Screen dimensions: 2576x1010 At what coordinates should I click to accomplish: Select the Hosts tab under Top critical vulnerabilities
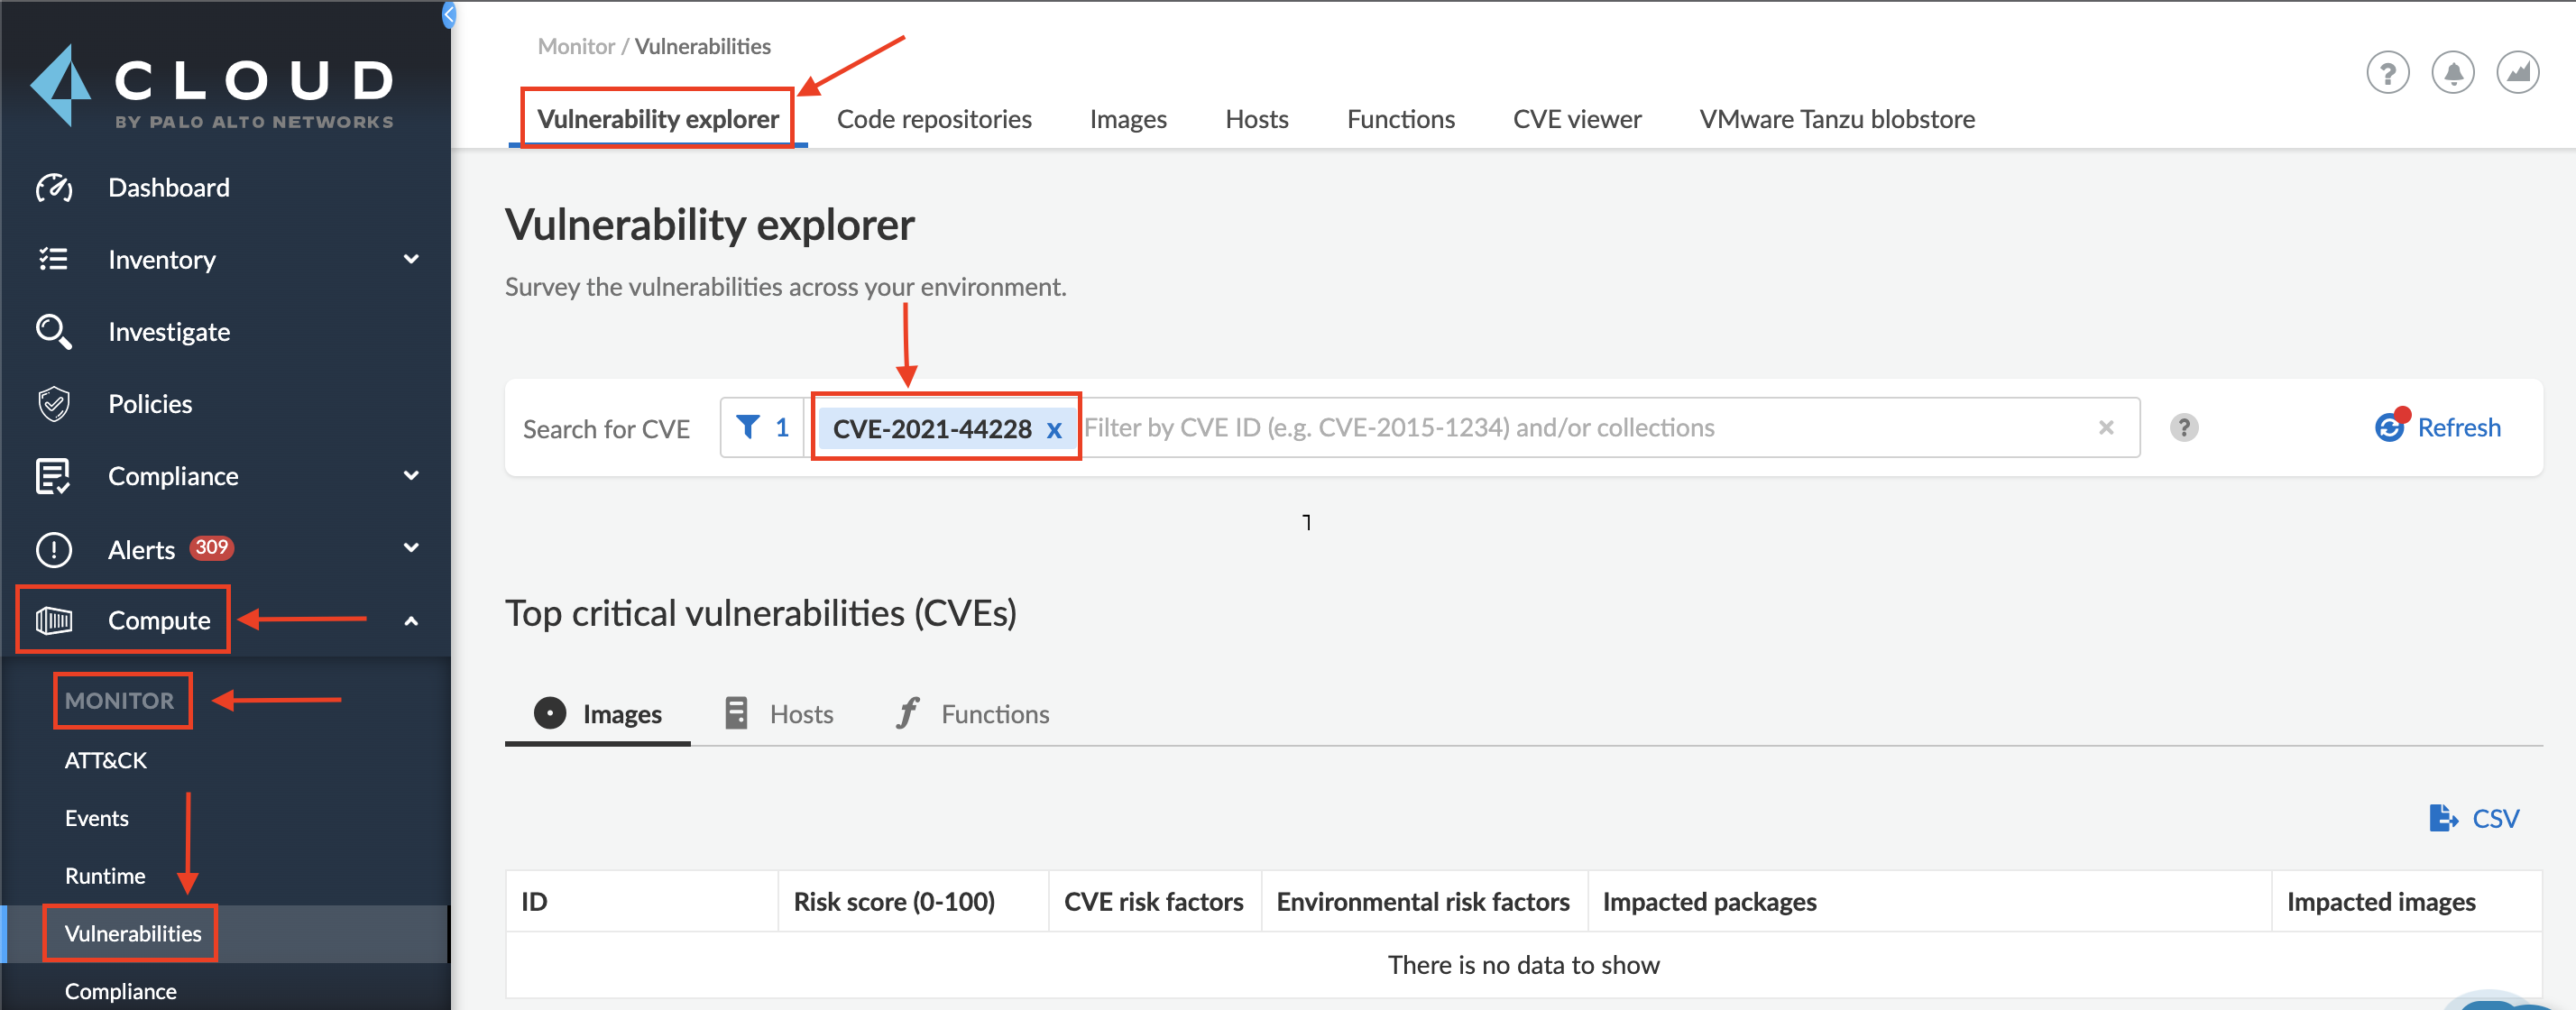(779, 713)
